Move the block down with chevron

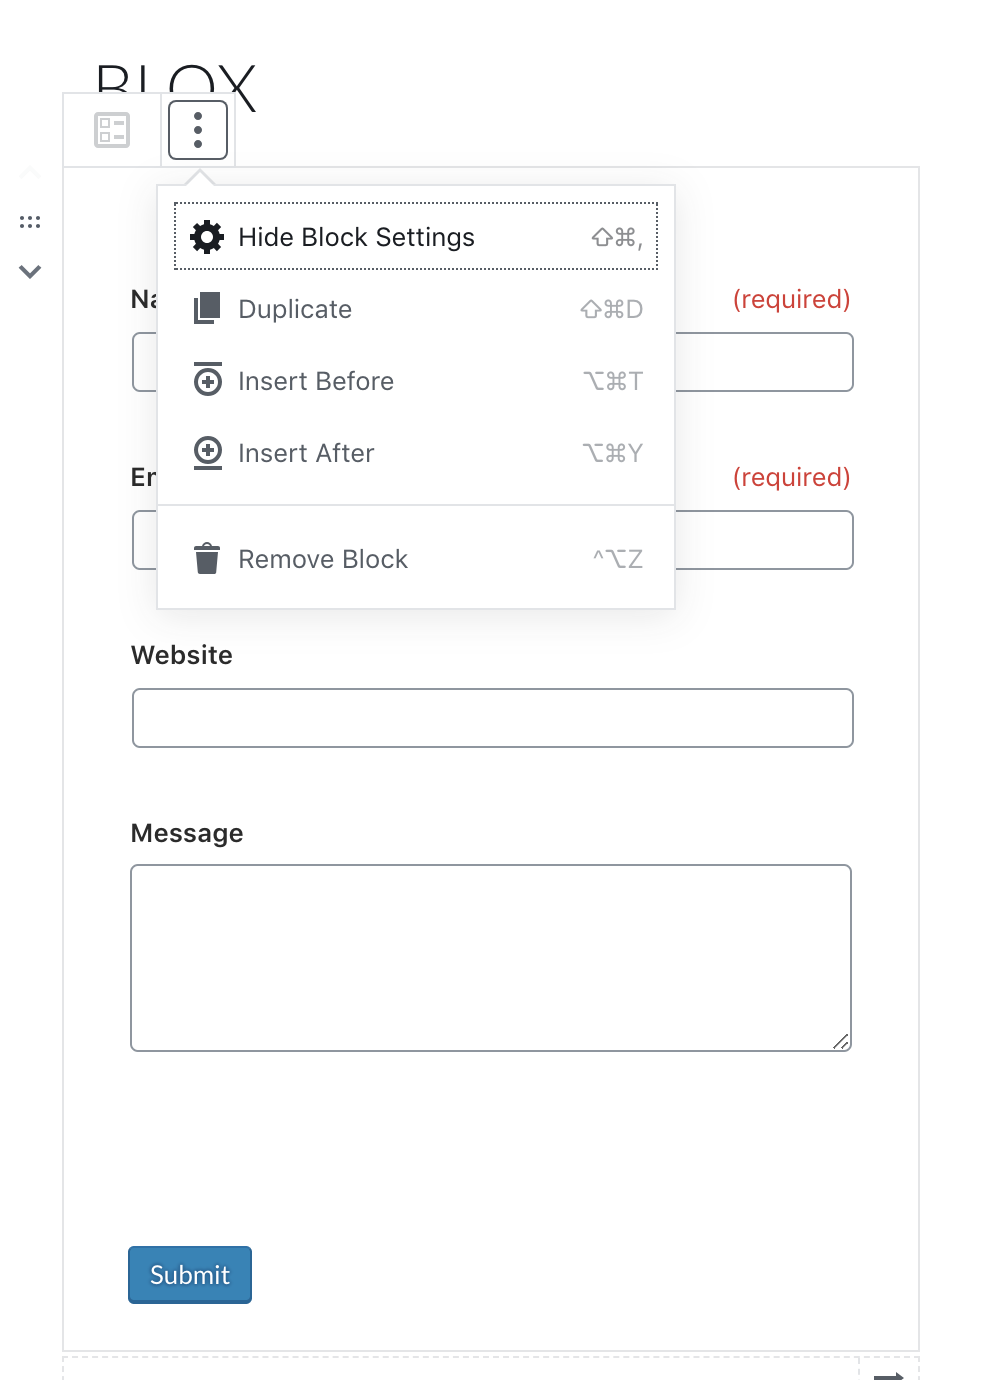click(30, 271)
